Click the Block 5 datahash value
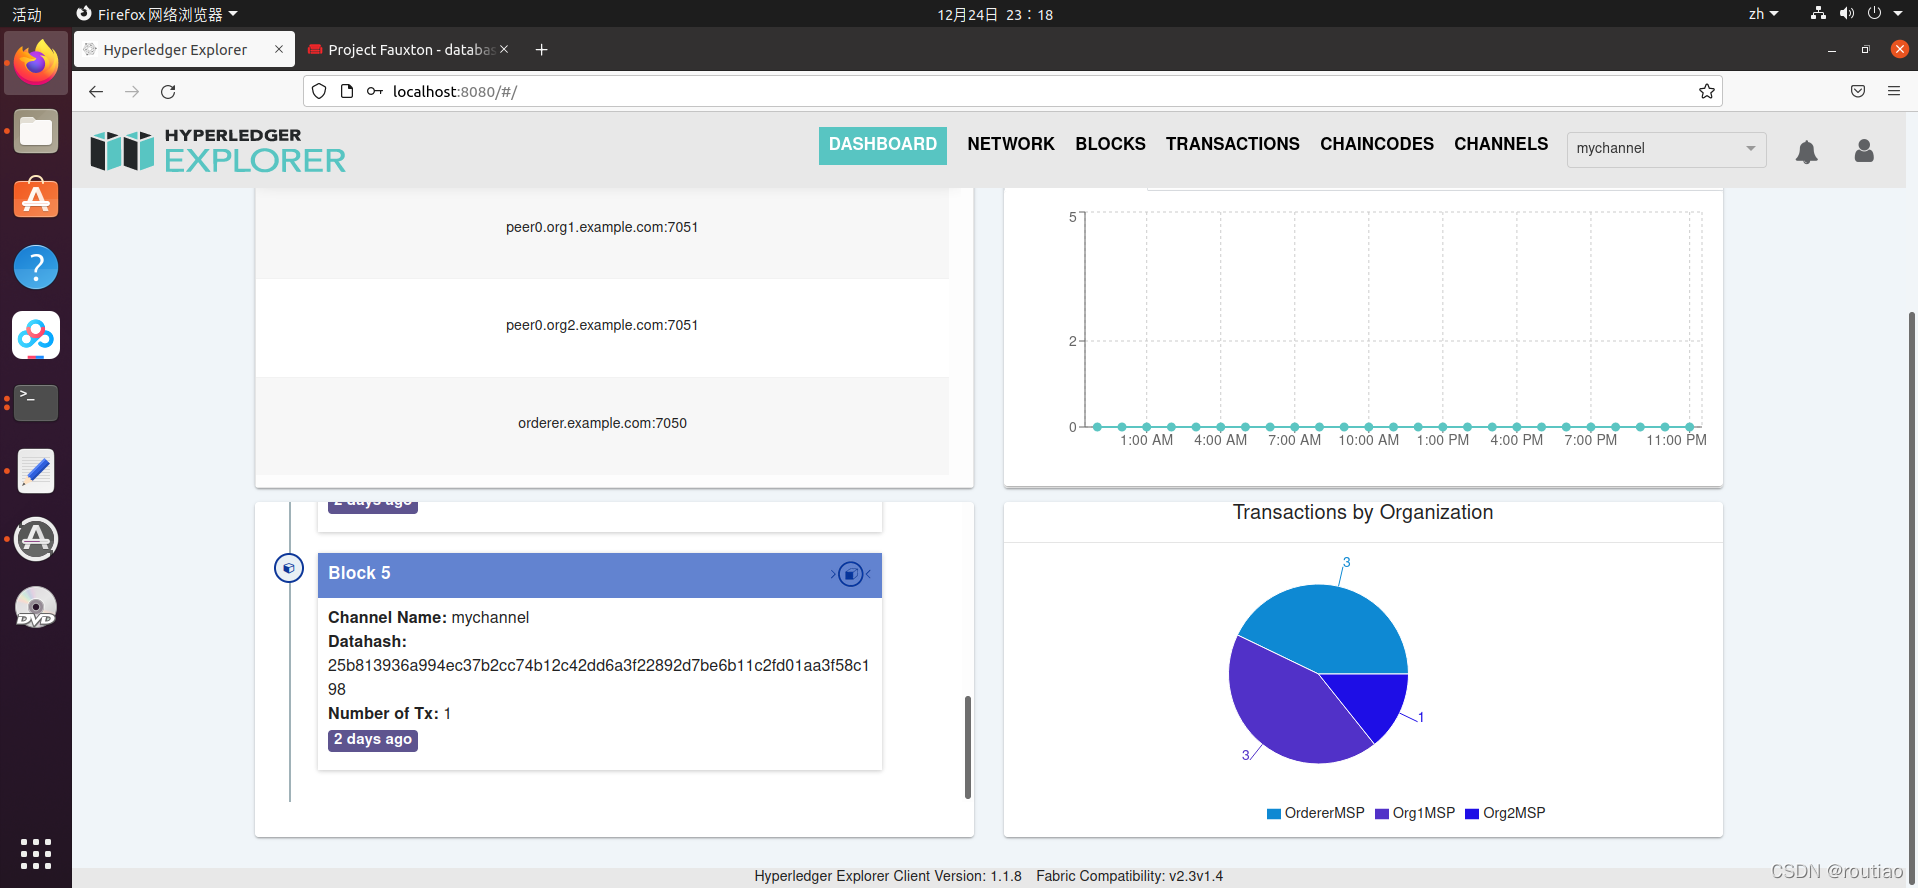 point(598,677)
